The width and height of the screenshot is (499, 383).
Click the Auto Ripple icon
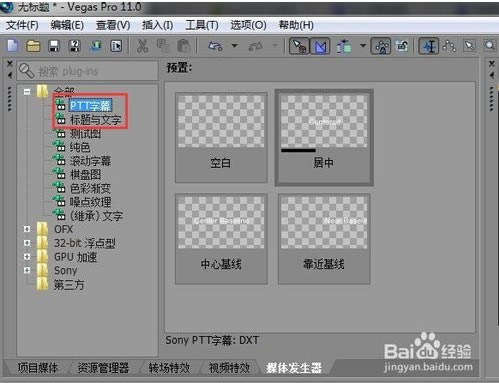coord(344,46)
